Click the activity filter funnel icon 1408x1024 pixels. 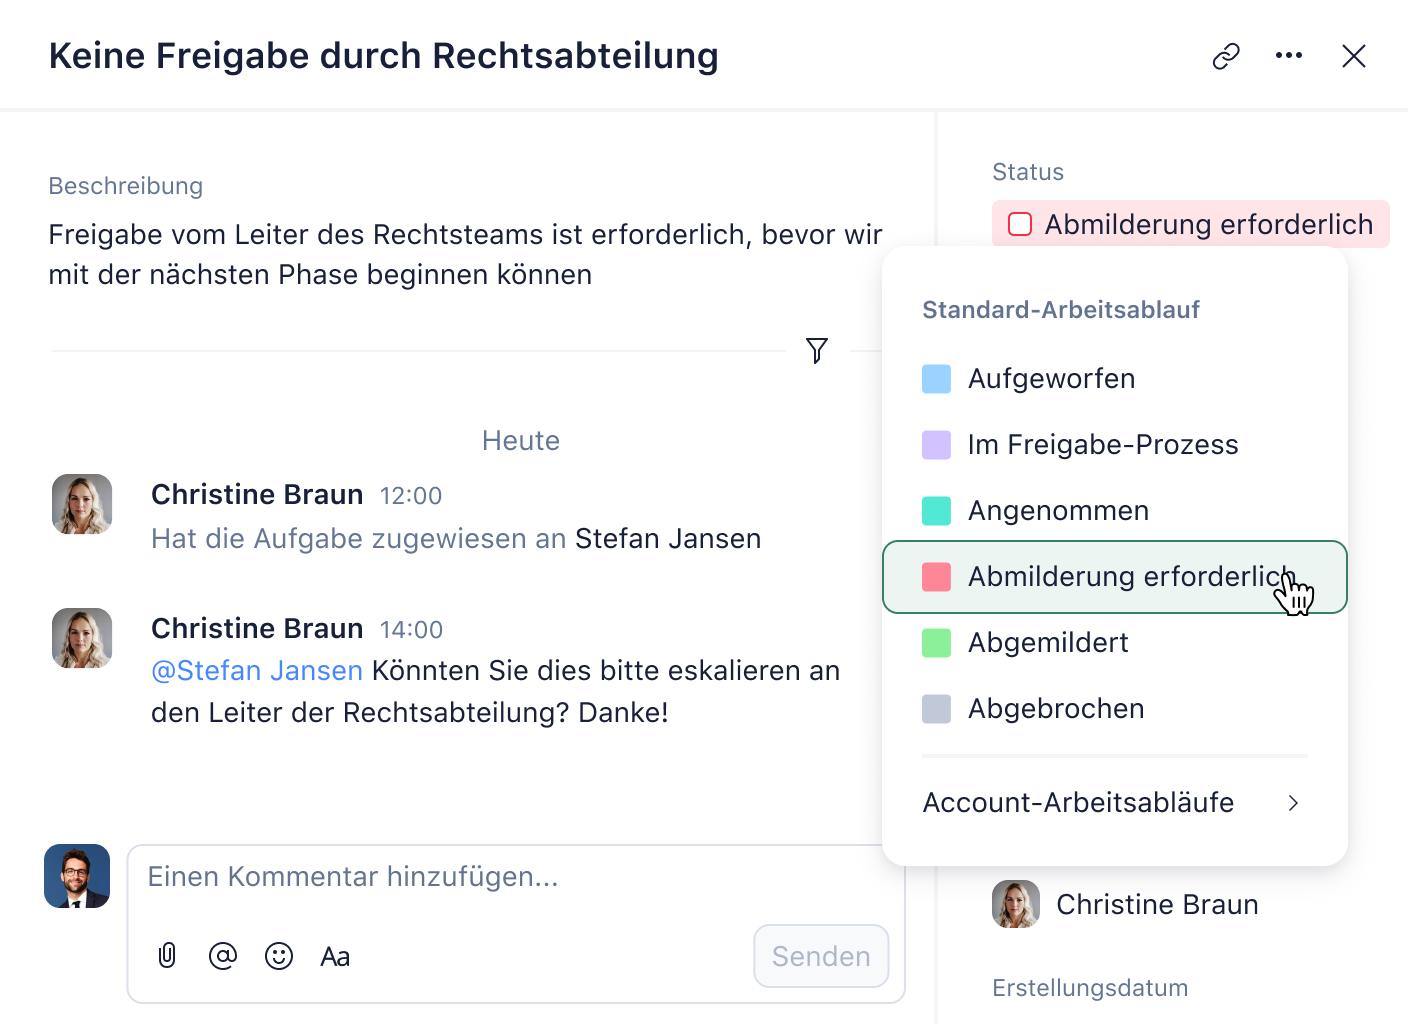(817, 350)
